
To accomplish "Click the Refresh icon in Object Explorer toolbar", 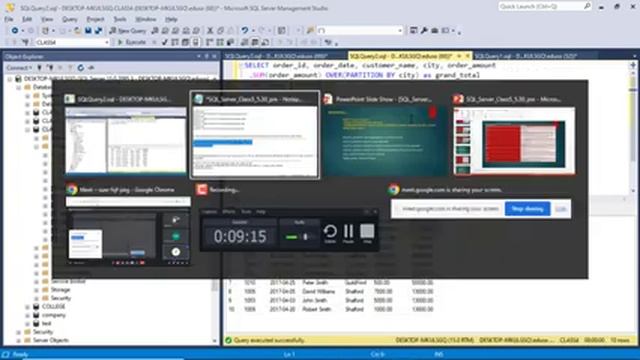I will tap(81, 67).
